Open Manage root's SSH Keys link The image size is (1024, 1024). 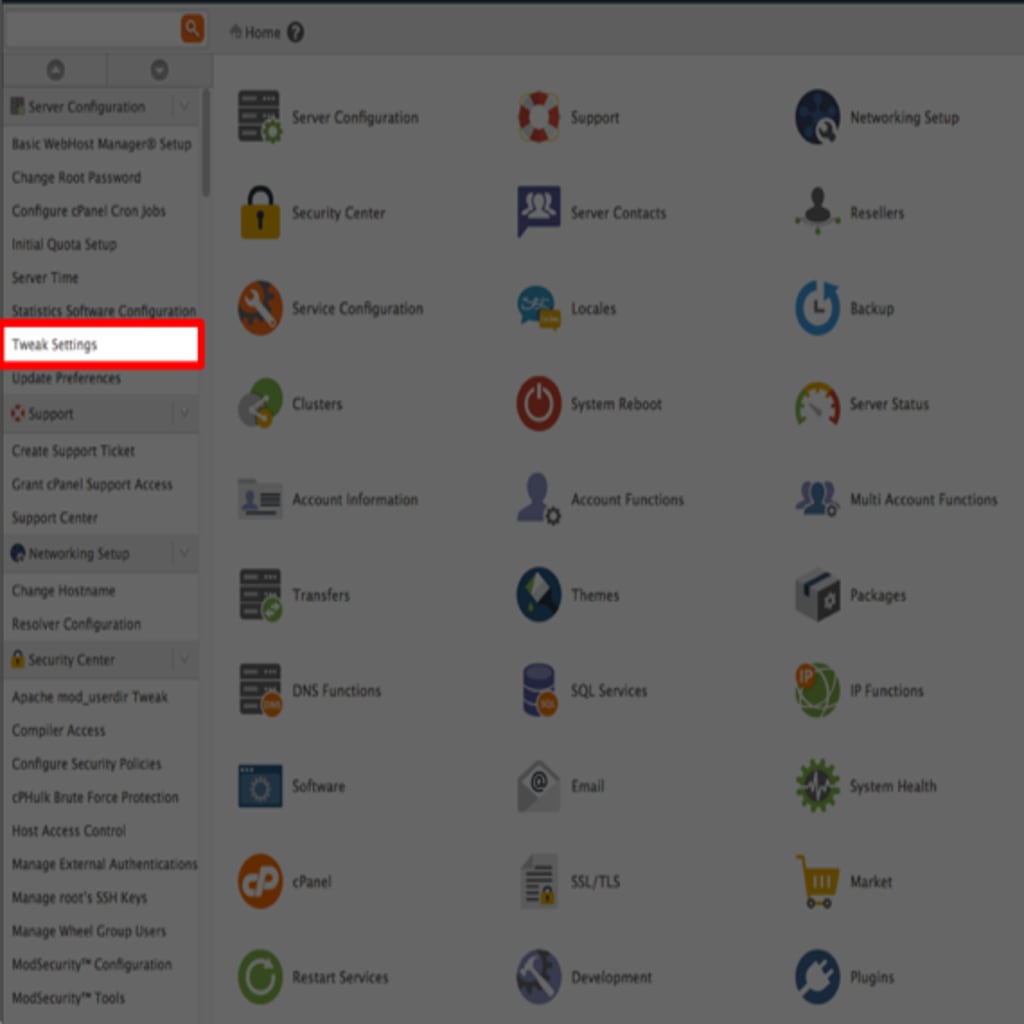[x=79, y=897]
